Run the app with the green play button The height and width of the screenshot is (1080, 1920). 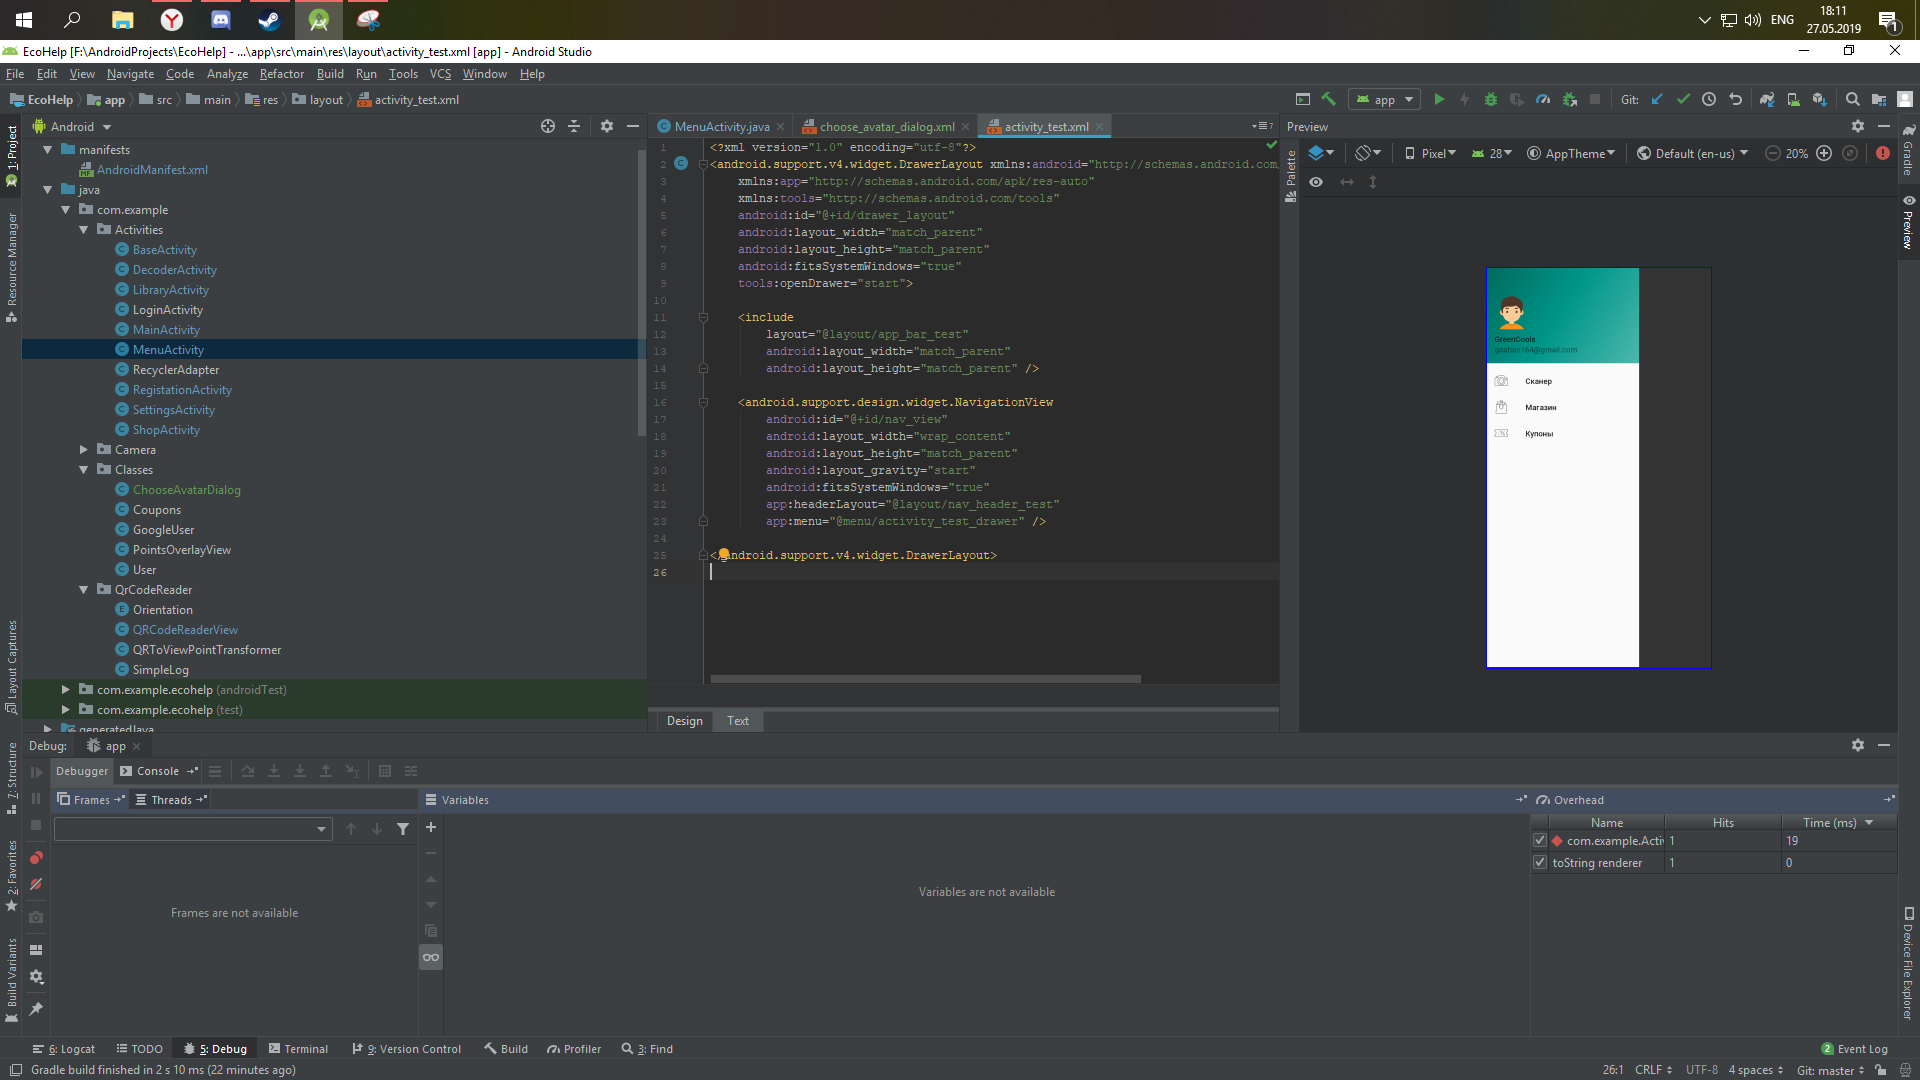pyautogui.click(x=1439, y=99)
